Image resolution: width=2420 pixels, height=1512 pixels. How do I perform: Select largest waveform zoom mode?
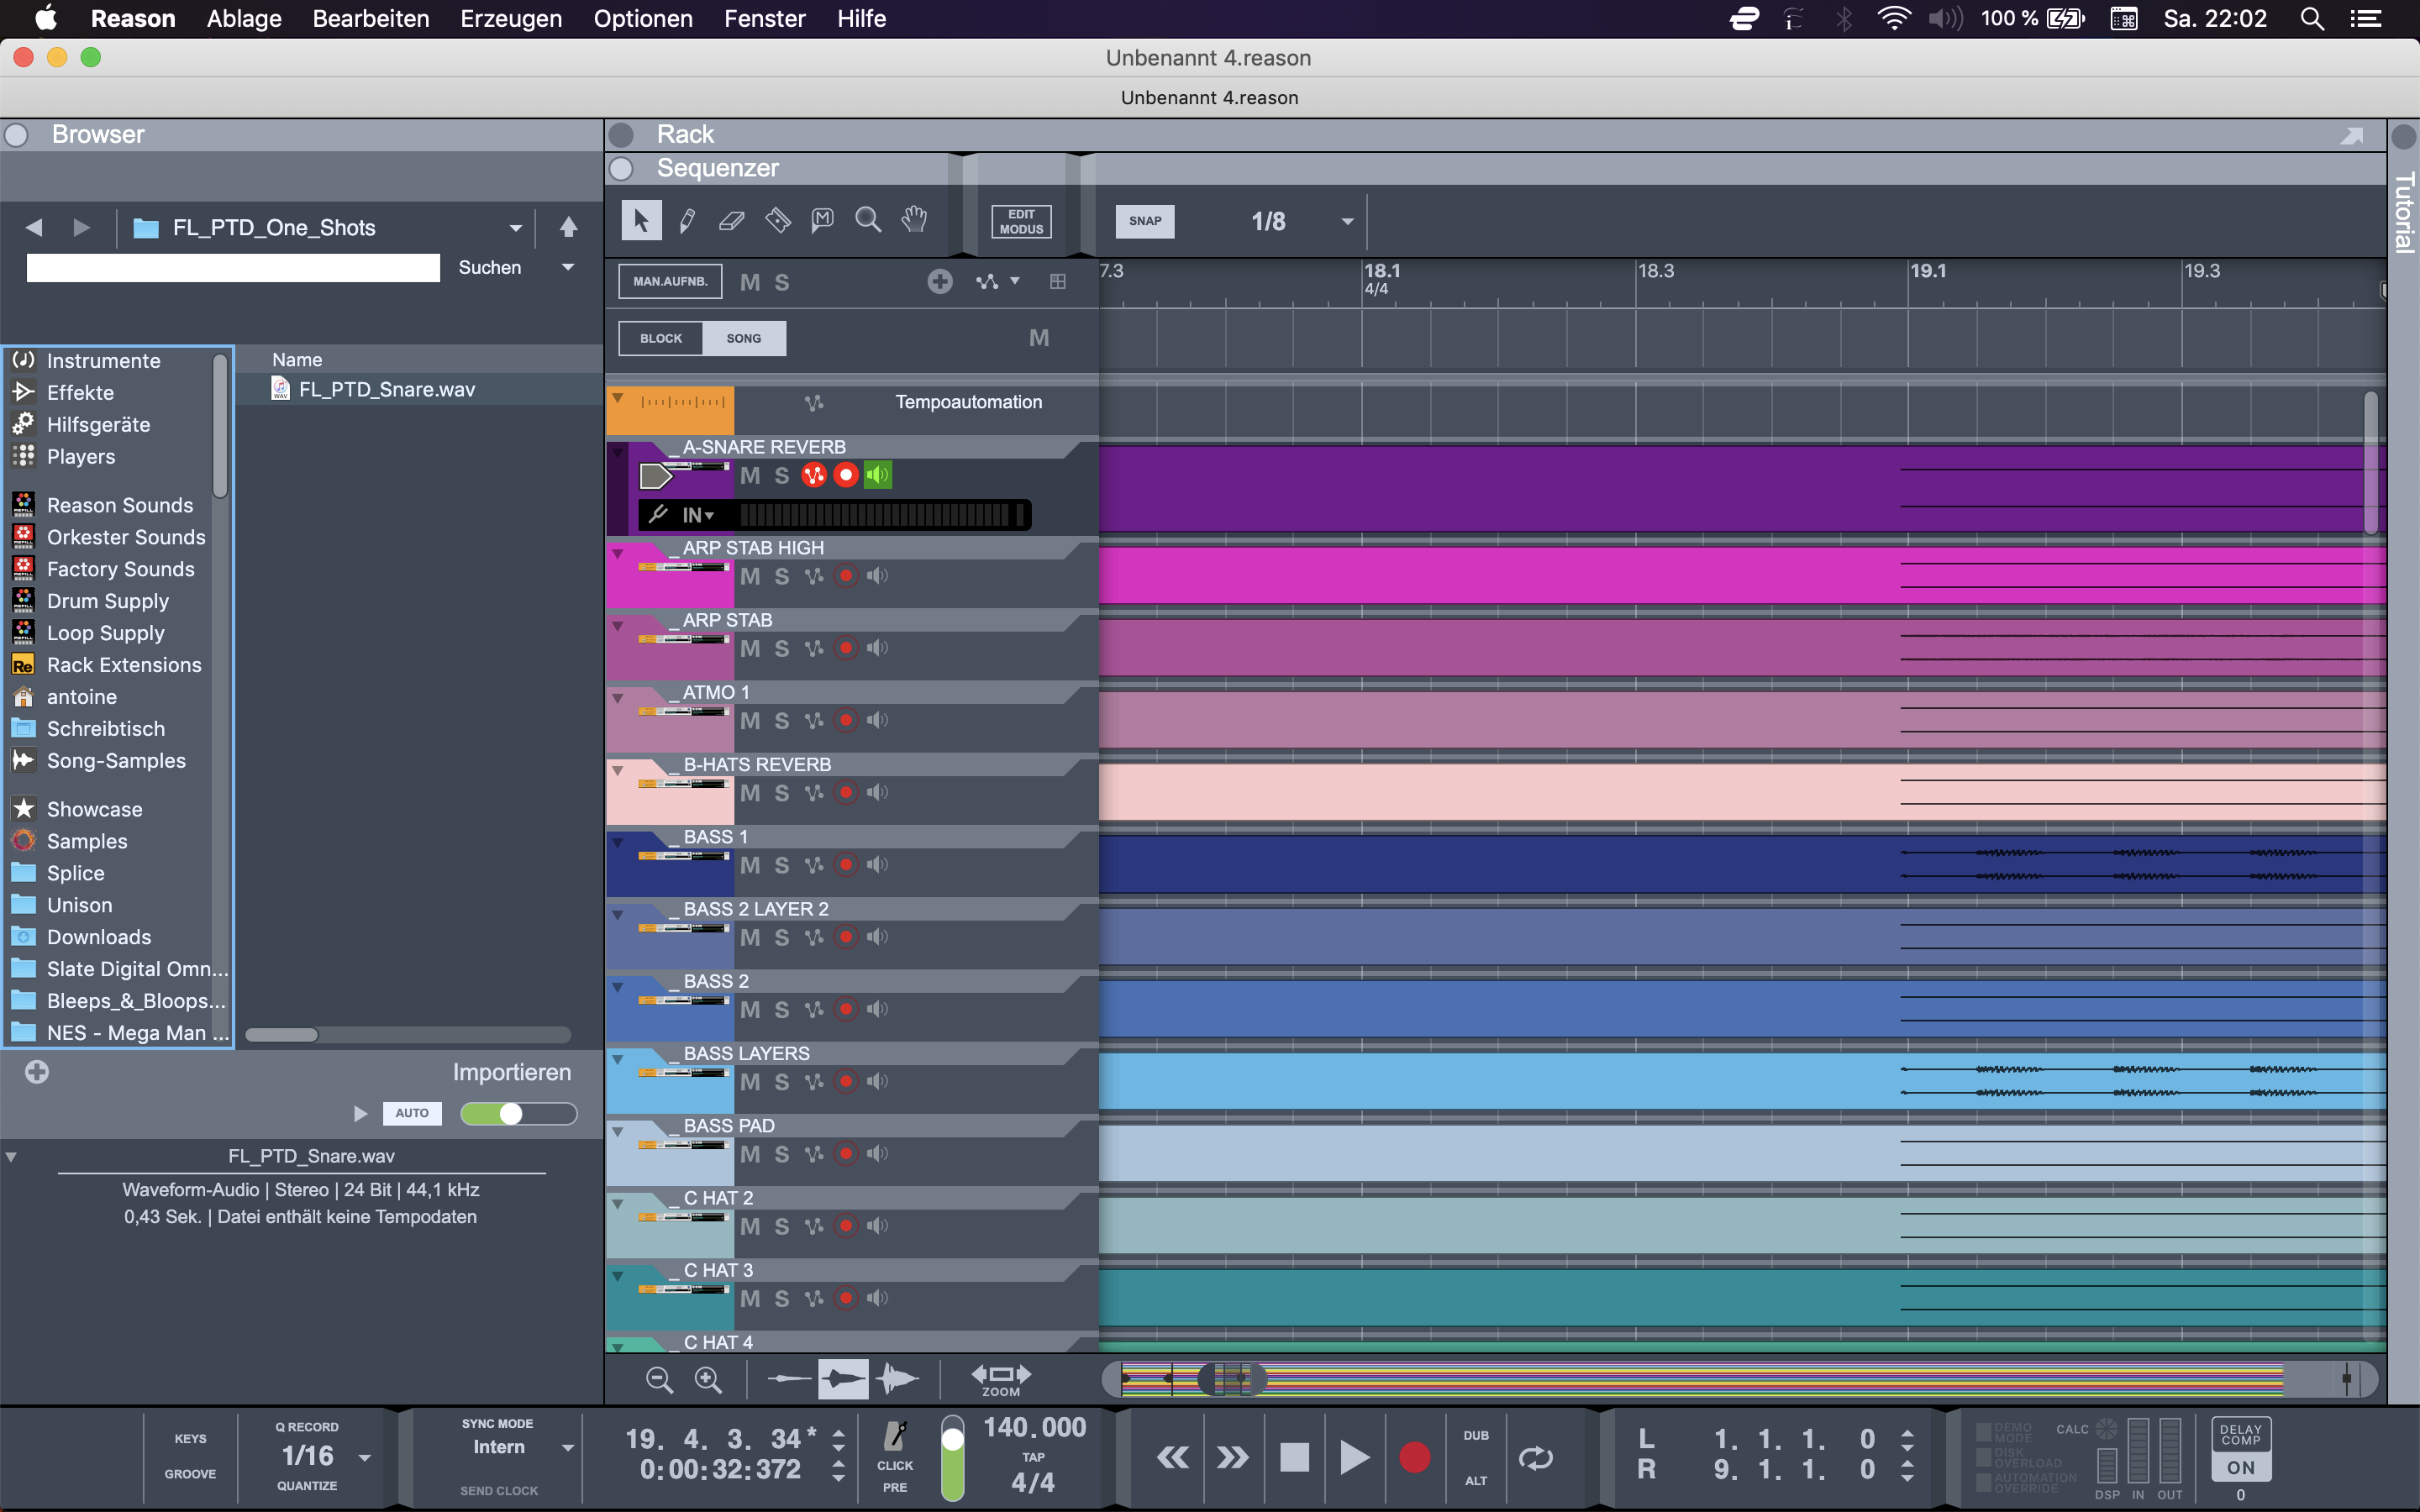(x=897, y=1380)
